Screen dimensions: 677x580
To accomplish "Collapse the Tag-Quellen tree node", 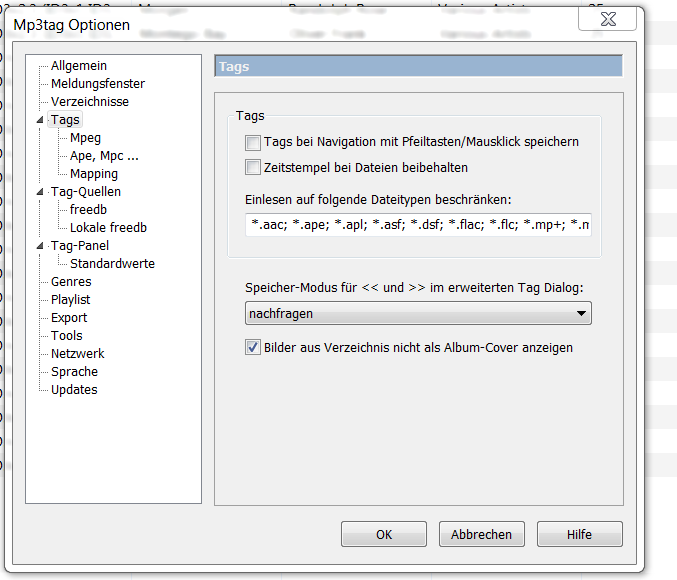I will click(x=40, y=192).
